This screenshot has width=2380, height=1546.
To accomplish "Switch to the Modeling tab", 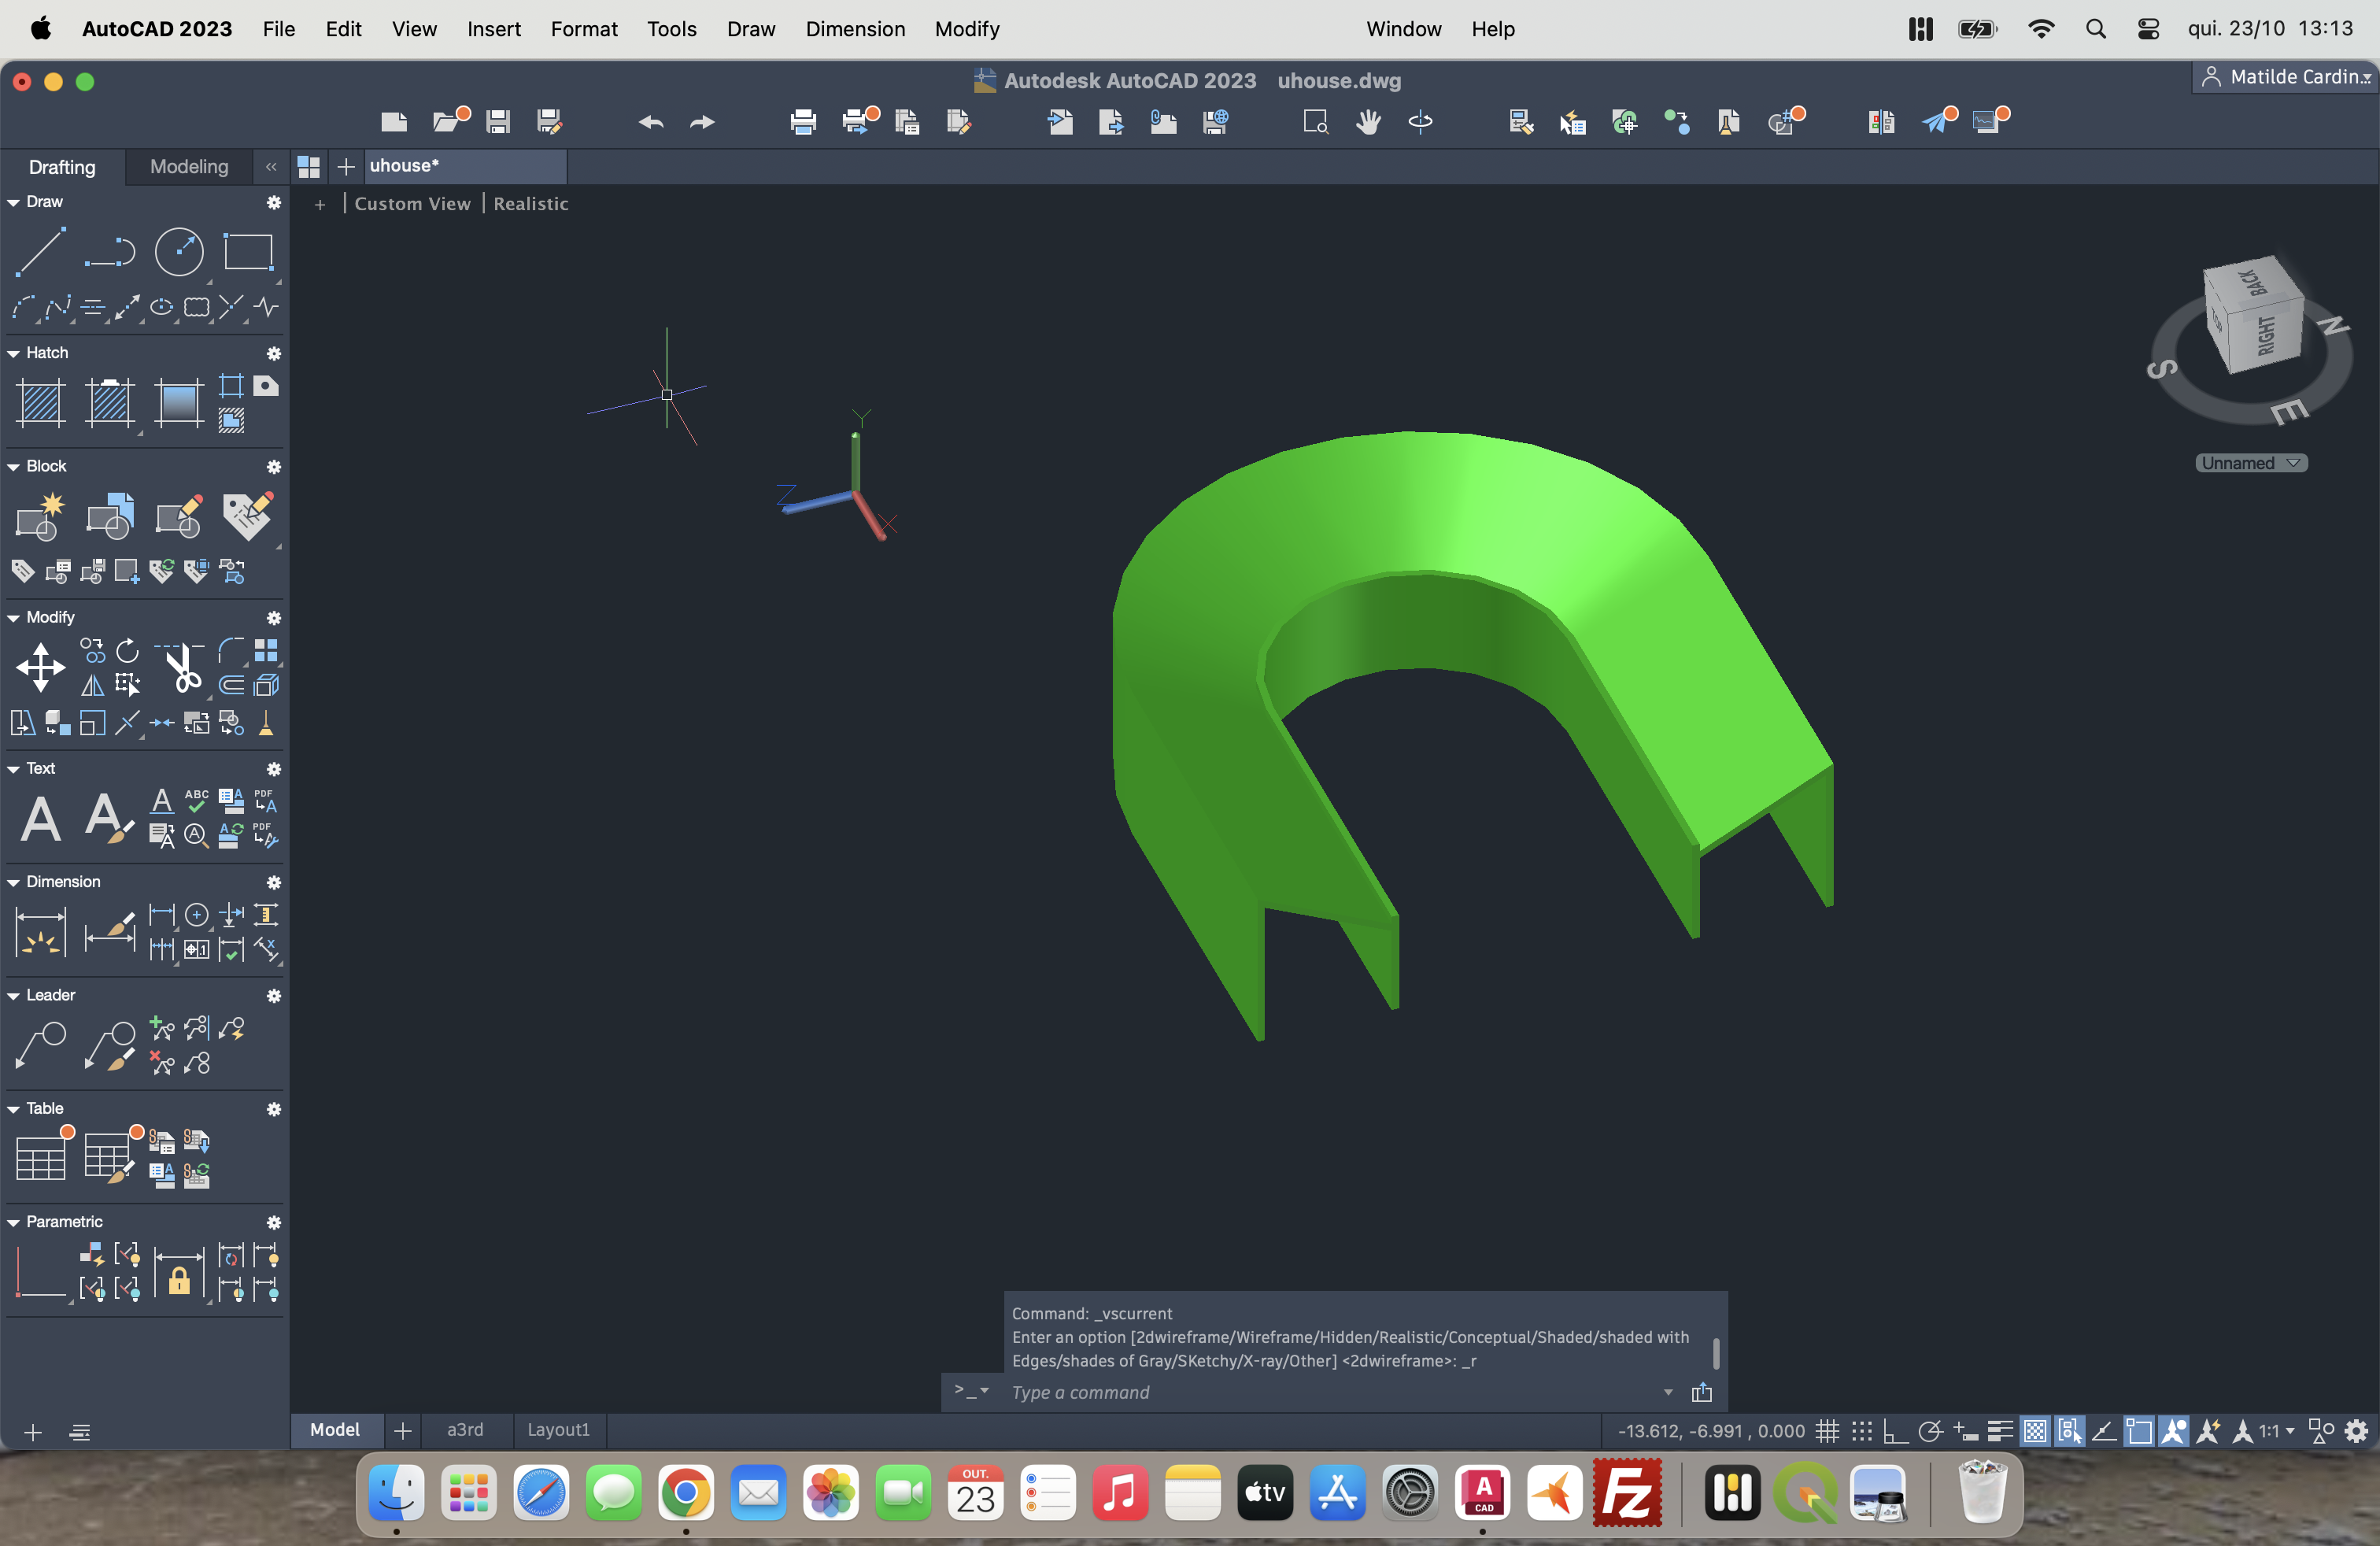I will coord(189,166).
